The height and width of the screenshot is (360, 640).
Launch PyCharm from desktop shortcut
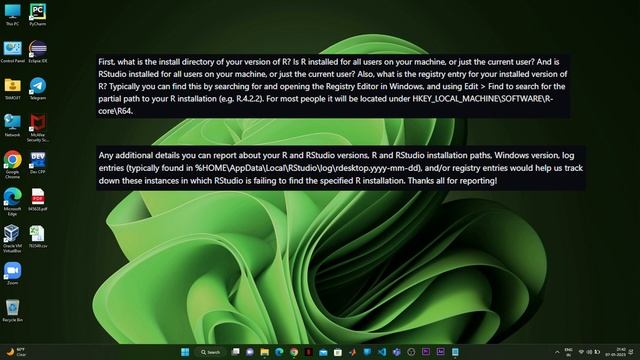(38, 15)
